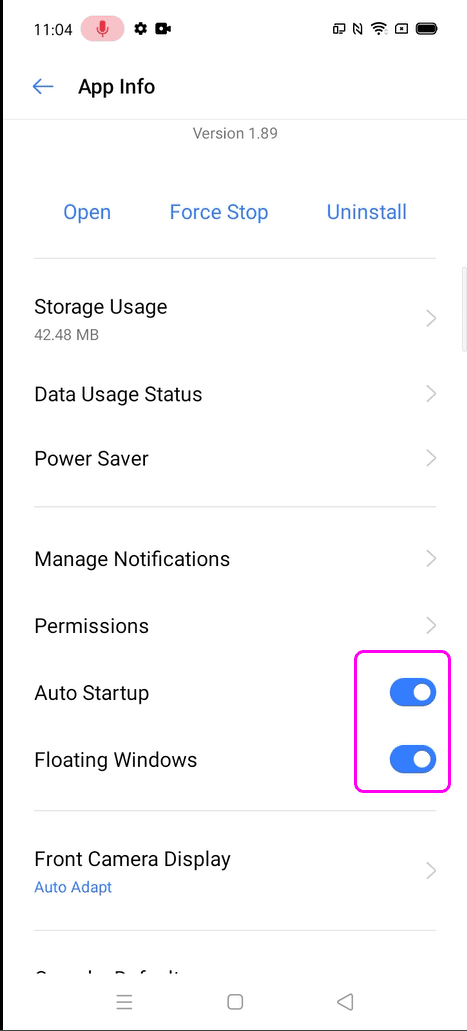Tap the Uninstall button
This screenshot has width=467, height=1031.
(366, 212)
